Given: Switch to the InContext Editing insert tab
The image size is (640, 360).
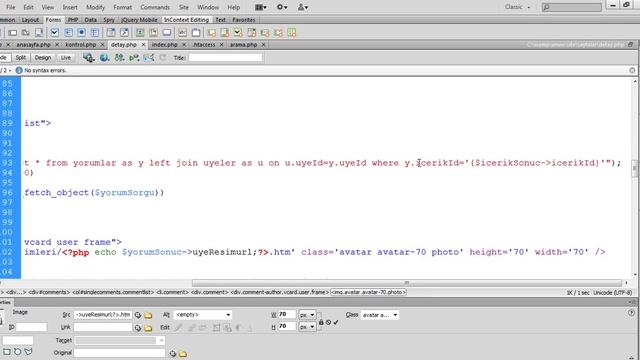Looking at the screenshot, I should [187, 20].
